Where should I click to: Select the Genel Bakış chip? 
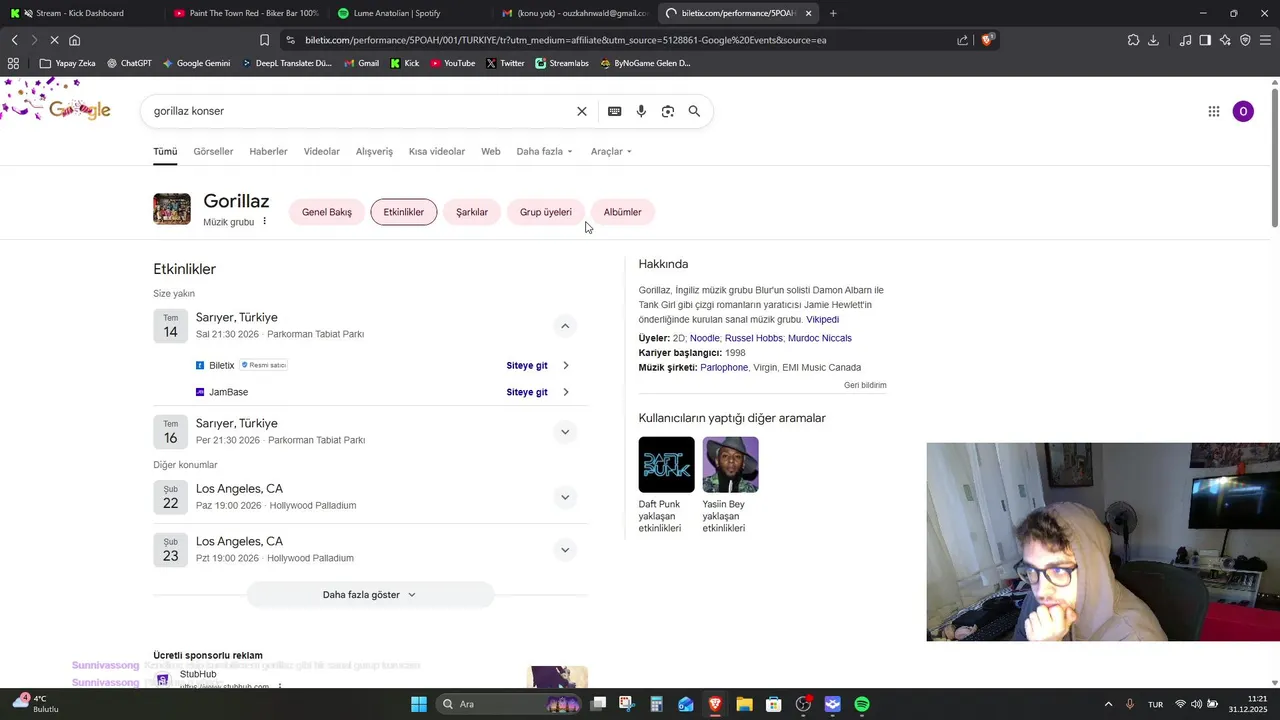(x=327, y=212)
